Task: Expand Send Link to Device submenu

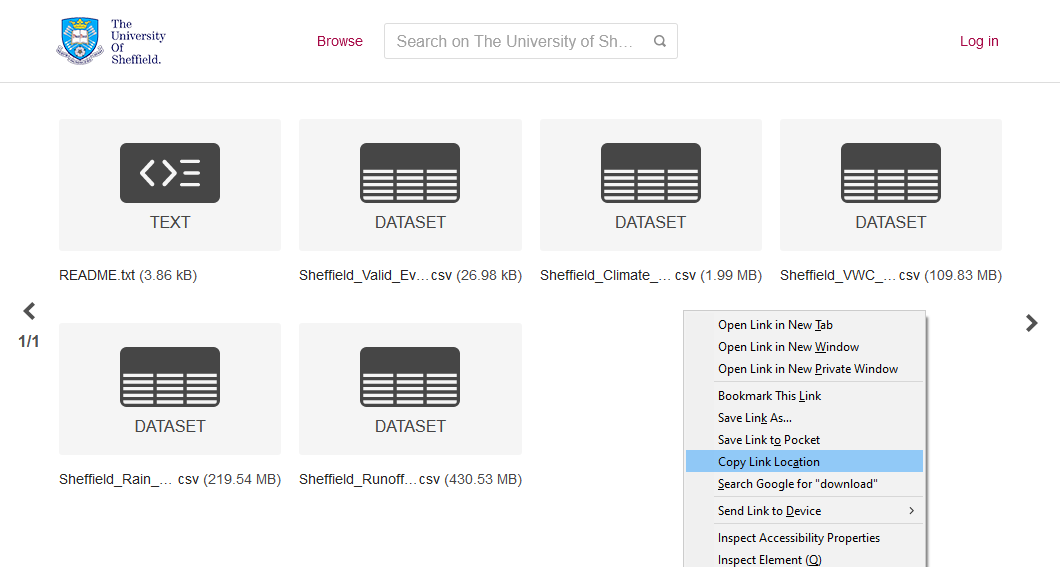Action: pos(804,511)
